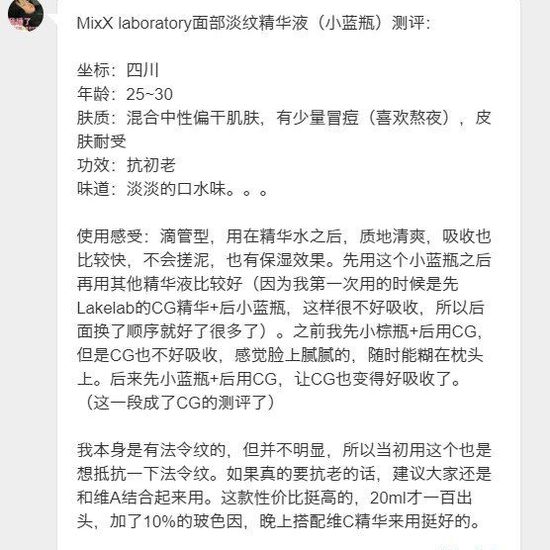Click the line starting 和维A结合起来用
Image resolution: width=550 pixels, height=550 pixels.
pos(274,497)
